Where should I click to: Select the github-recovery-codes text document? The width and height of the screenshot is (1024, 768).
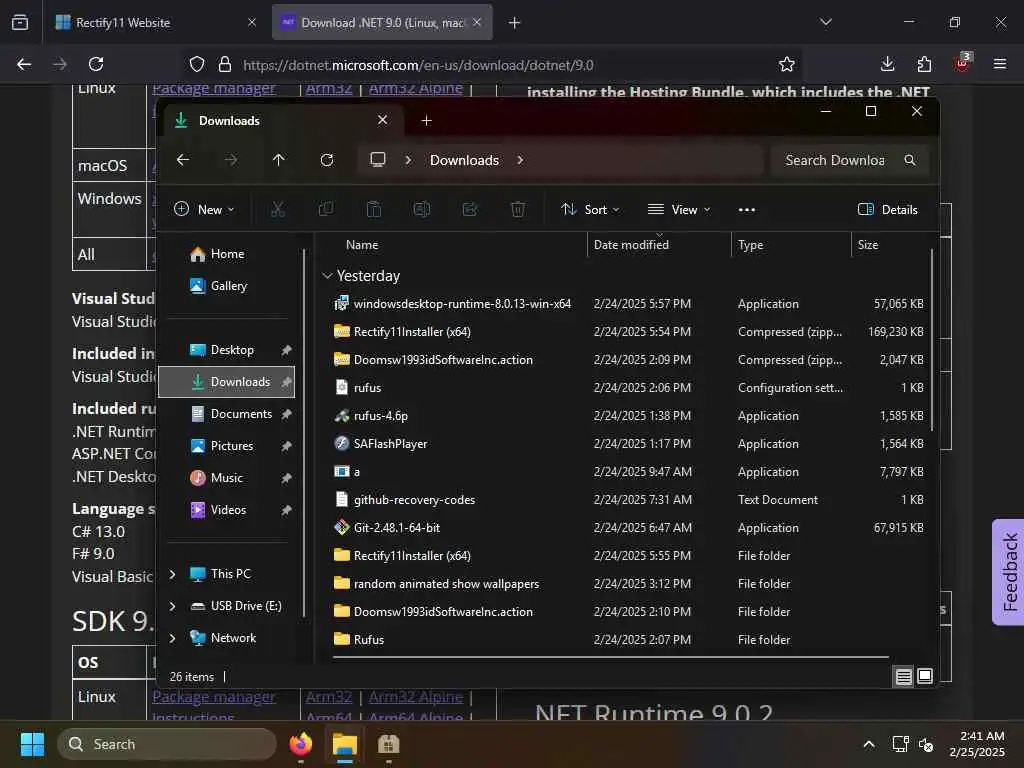click(414, 500)
